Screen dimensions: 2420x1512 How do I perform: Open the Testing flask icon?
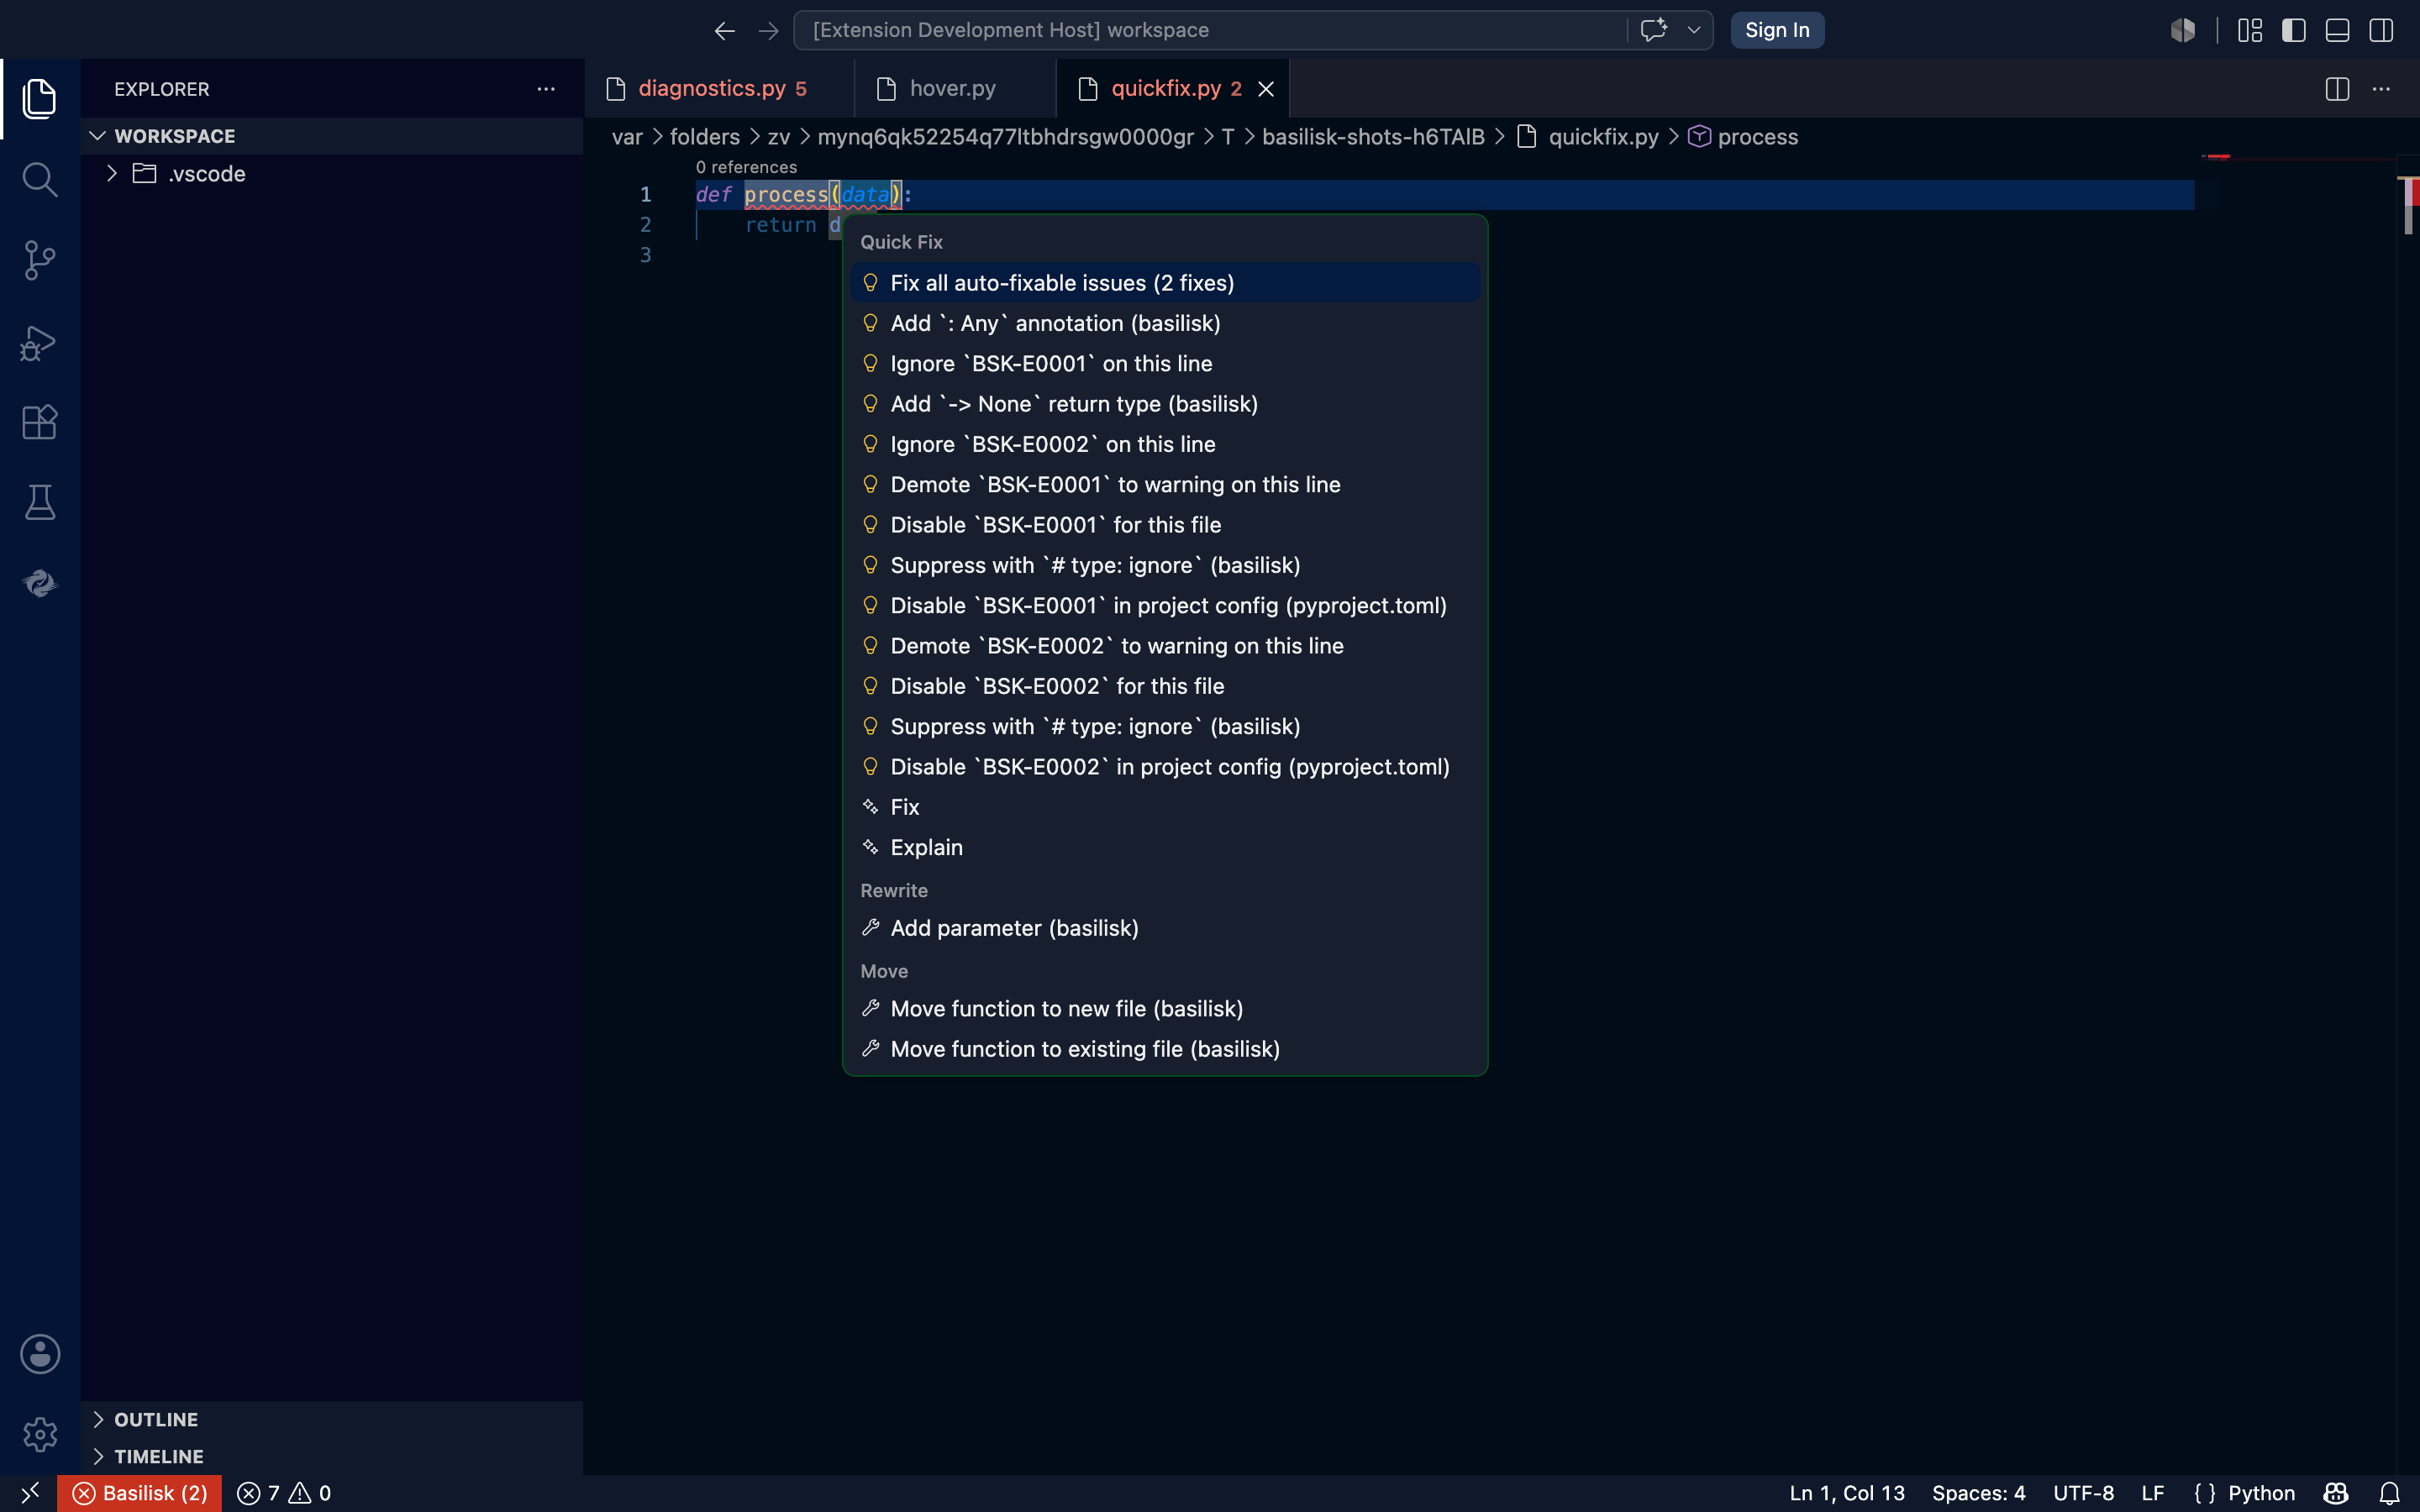click(40, 502)
